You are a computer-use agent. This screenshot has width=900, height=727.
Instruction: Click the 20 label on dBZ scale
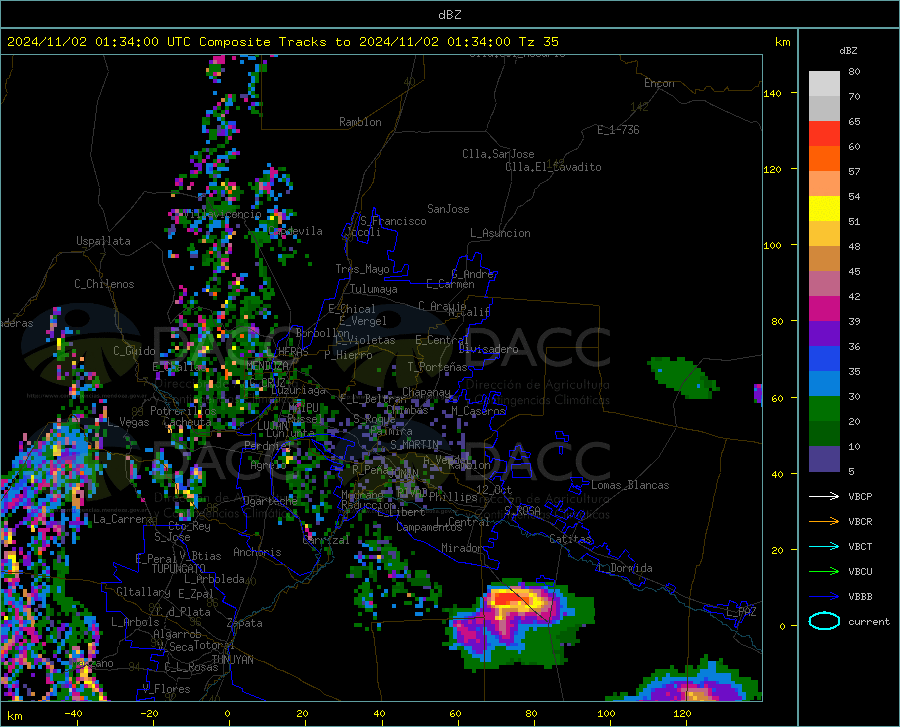854,421
